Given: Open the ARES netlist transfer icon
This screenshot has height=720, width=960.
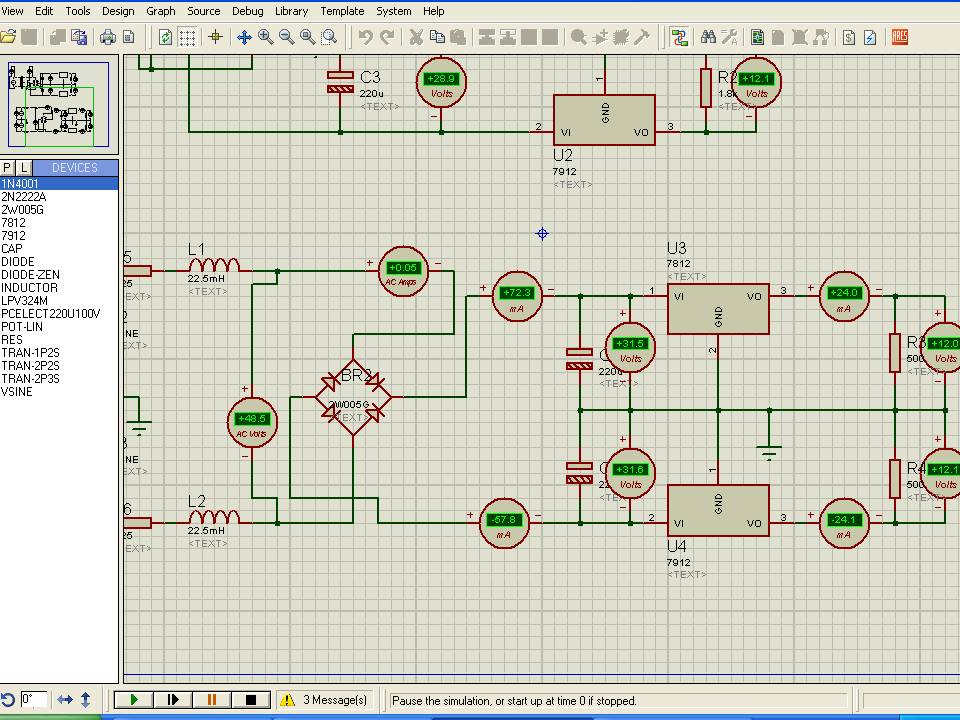Looking at the screenshot, I should 899,37.
